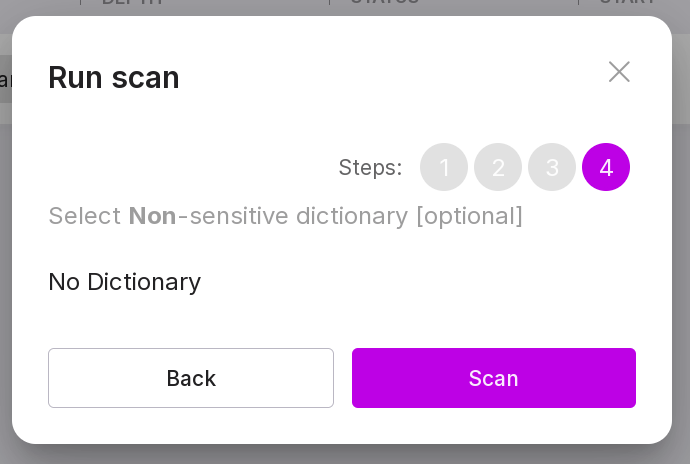The image size is (690, 464).
Task: Click the active step 4 circle
Action: [x=606, y=167]
